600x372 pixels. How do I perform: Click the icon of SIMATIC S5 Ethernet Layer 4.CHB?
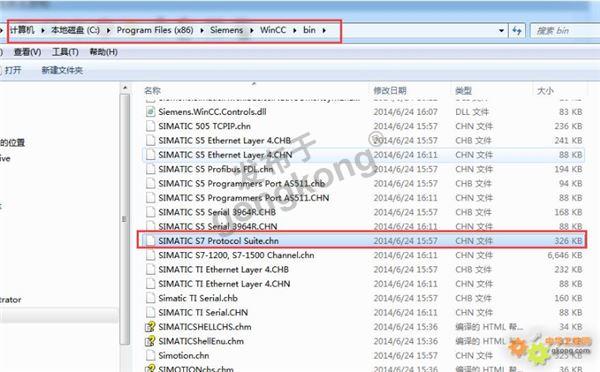pos(151,140)
